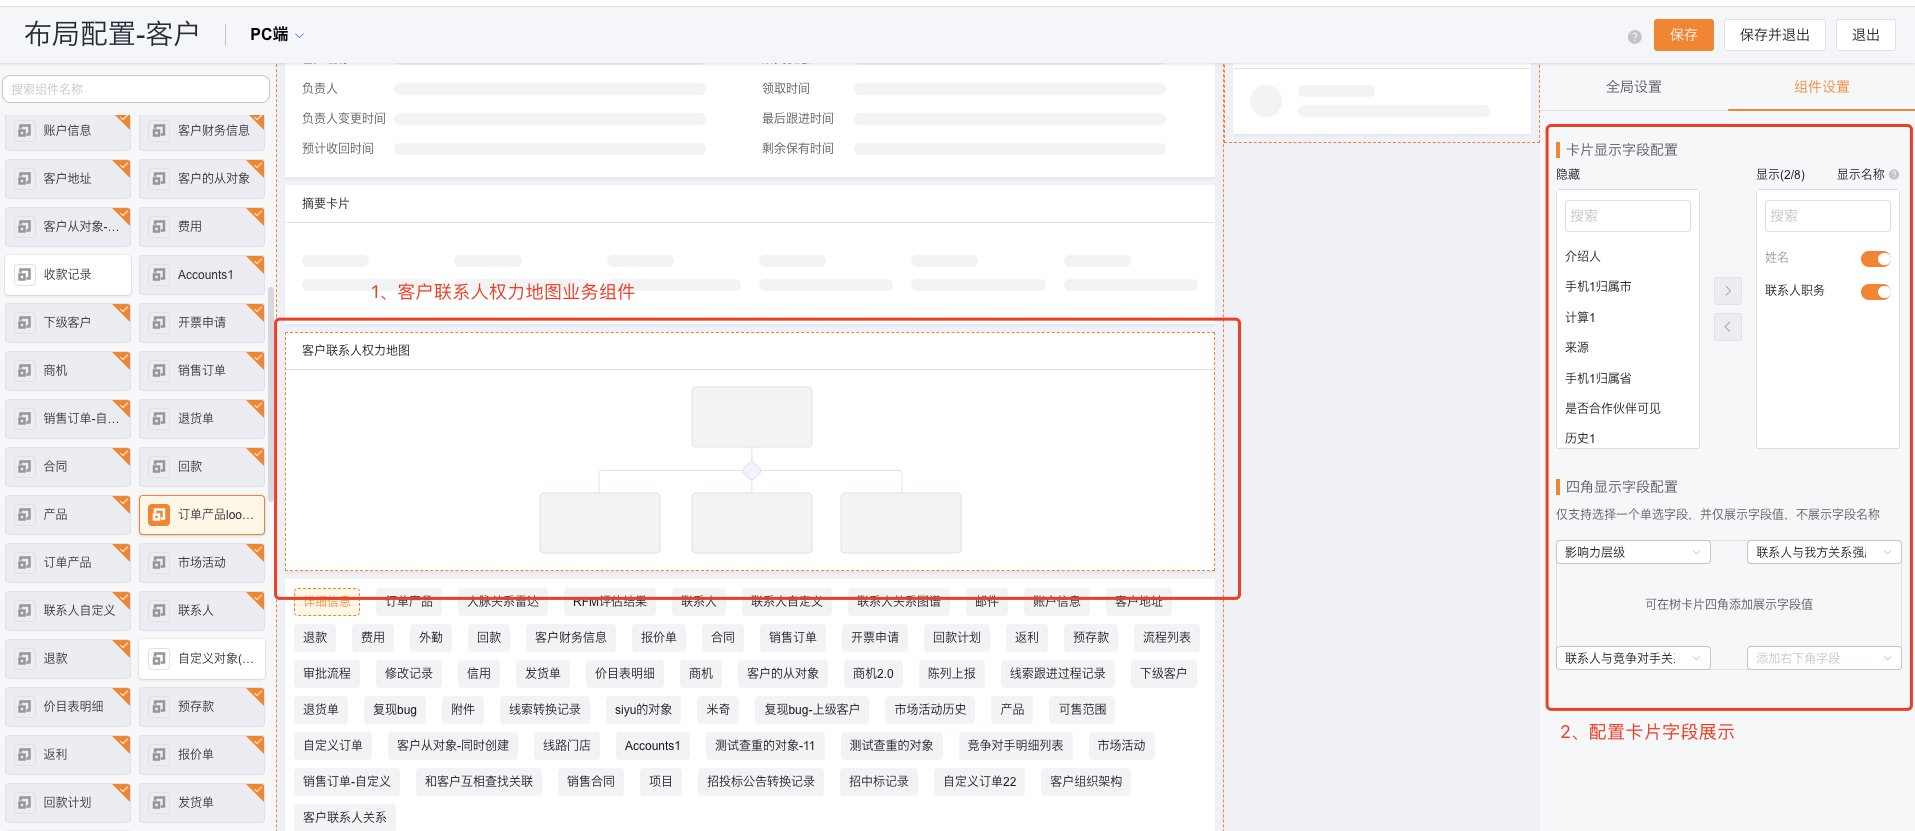Click the 产品 component icon
Viewport: 1915px width, 831px height.
pyautogui.click(x=24, y=515)
